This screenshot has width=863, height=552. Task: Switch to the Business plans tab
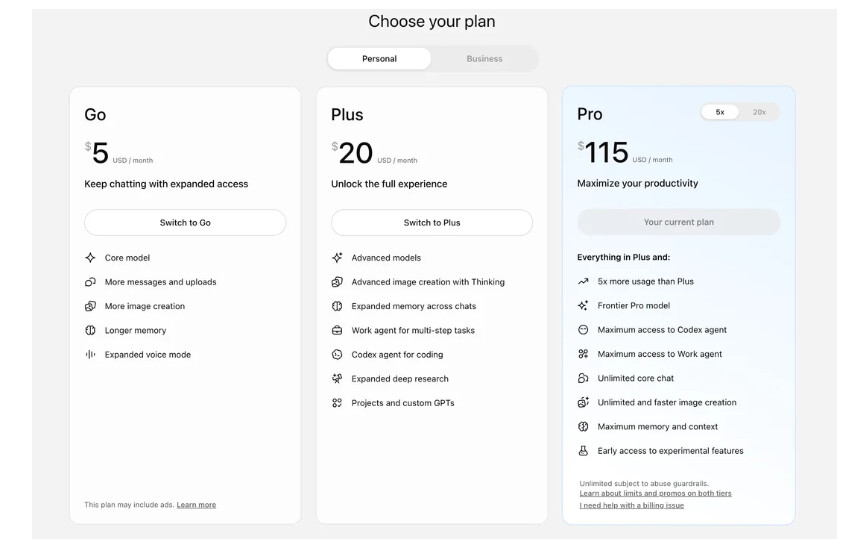pyautogui.click(x=484, y=59)
